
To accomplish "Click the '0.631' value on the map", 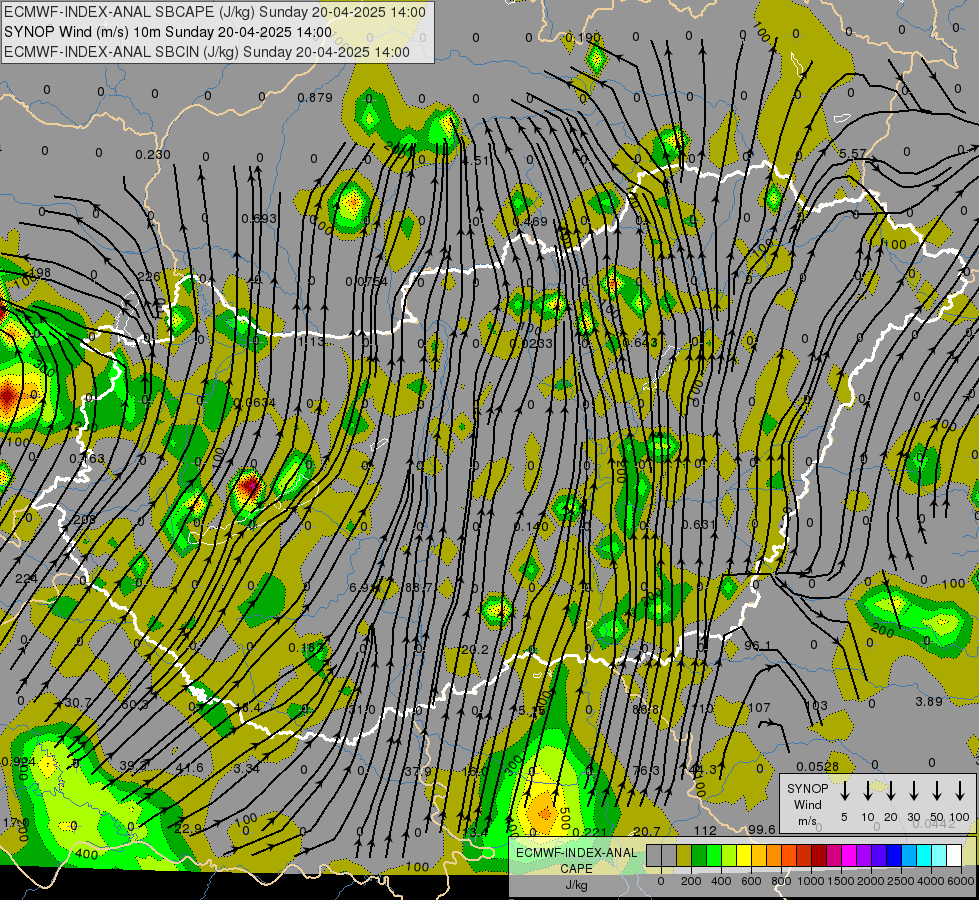I will click(x=699, y=524).
